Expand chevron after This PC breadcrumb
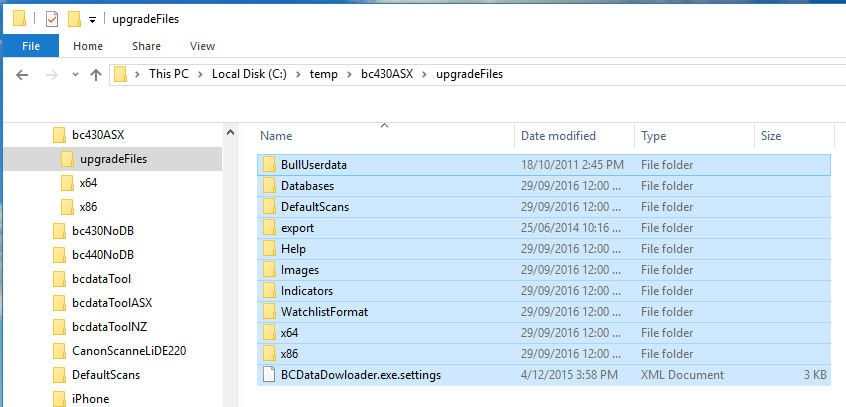This screenshot has height=407, width=846. 201,74
